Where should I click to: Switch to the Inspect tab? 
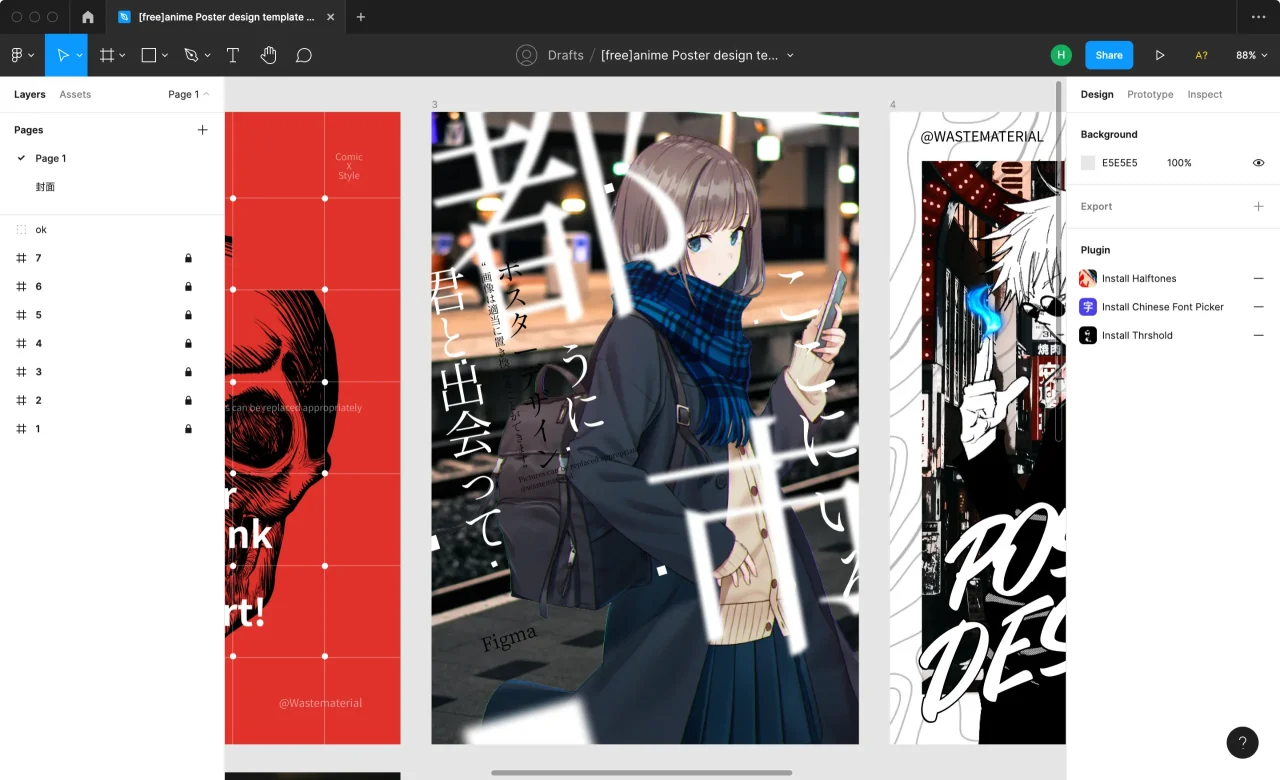tap(1205, 95)
